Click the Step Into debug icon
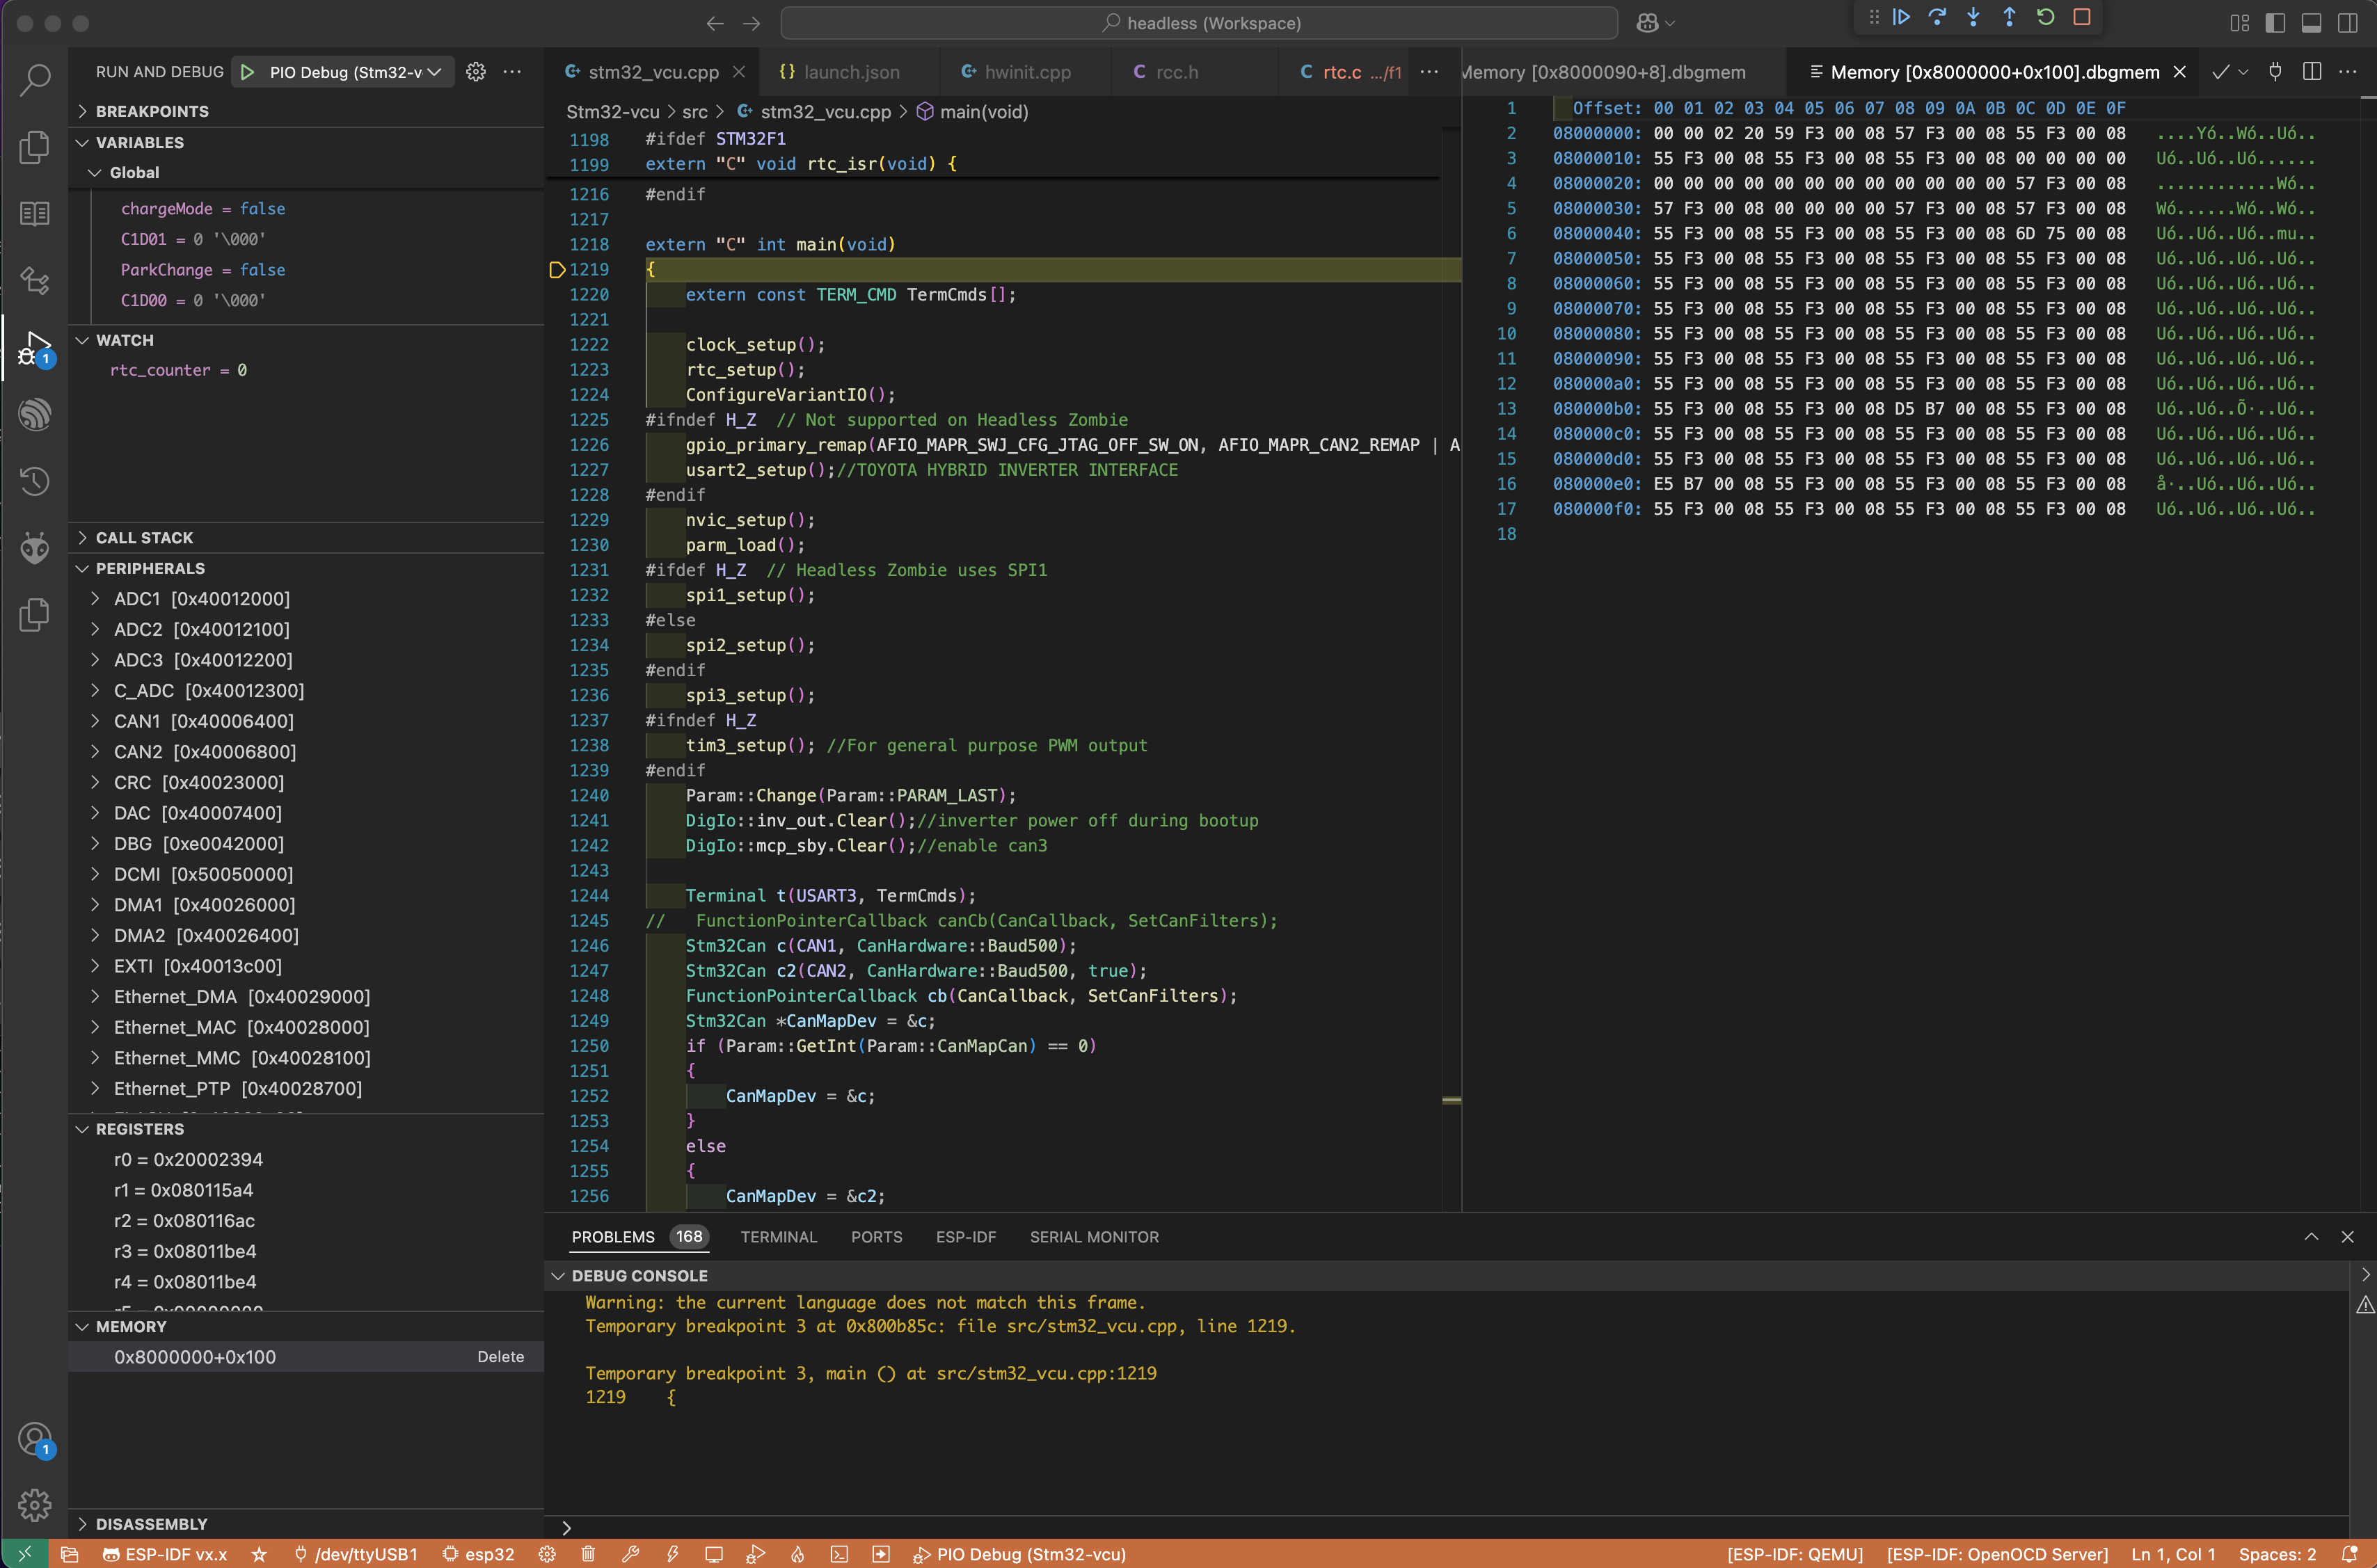Screen dimensions: 2377x1568 (x=1973, y=17)
